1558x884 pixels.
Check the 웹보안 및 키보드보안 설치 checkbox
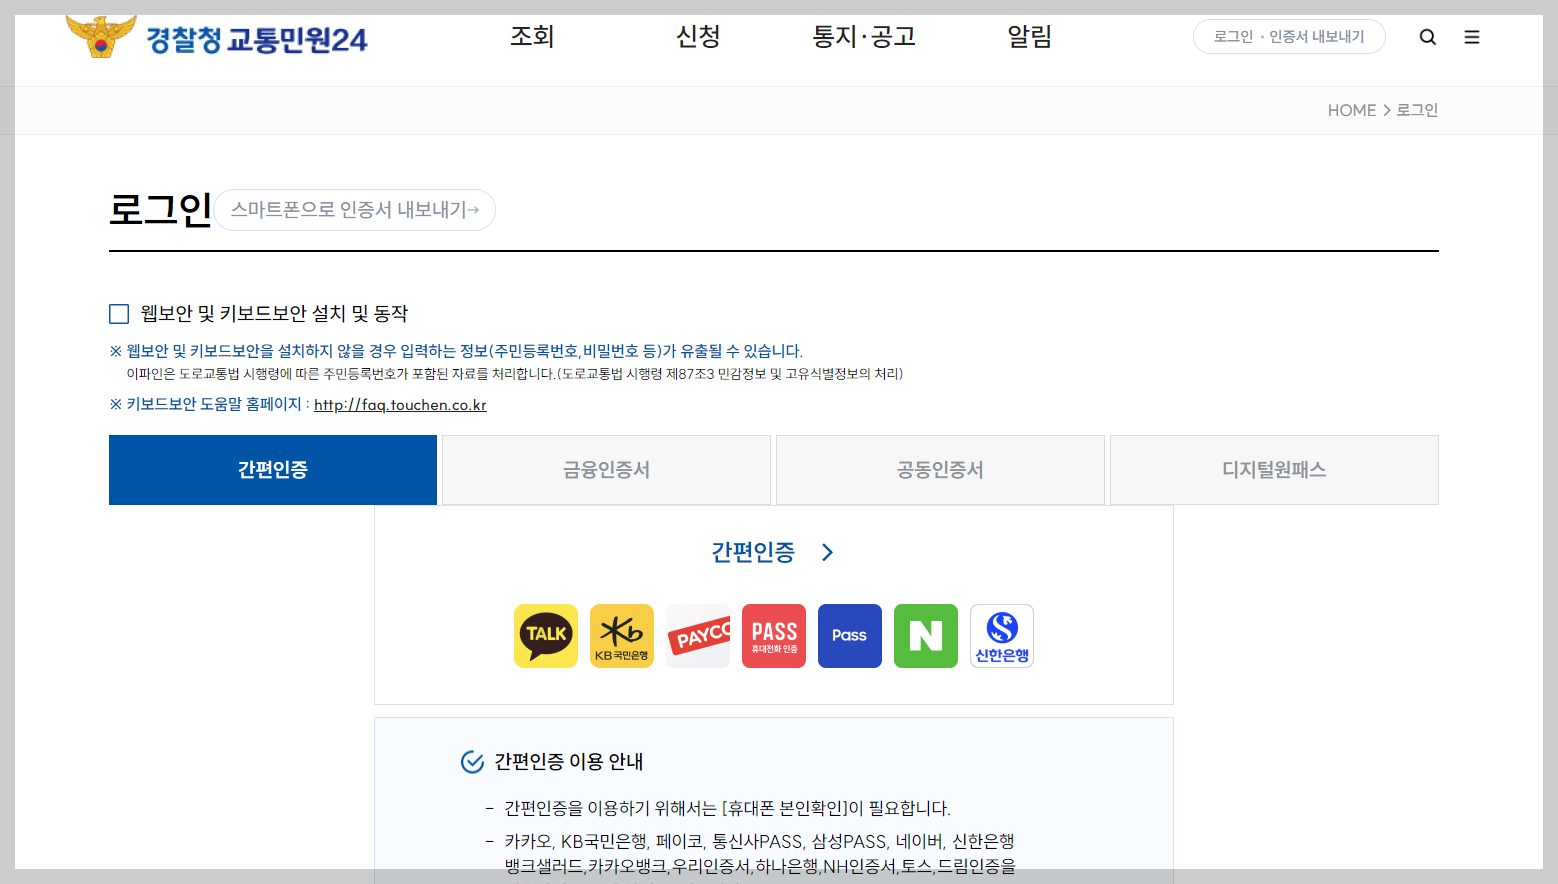tap(119, 313)
